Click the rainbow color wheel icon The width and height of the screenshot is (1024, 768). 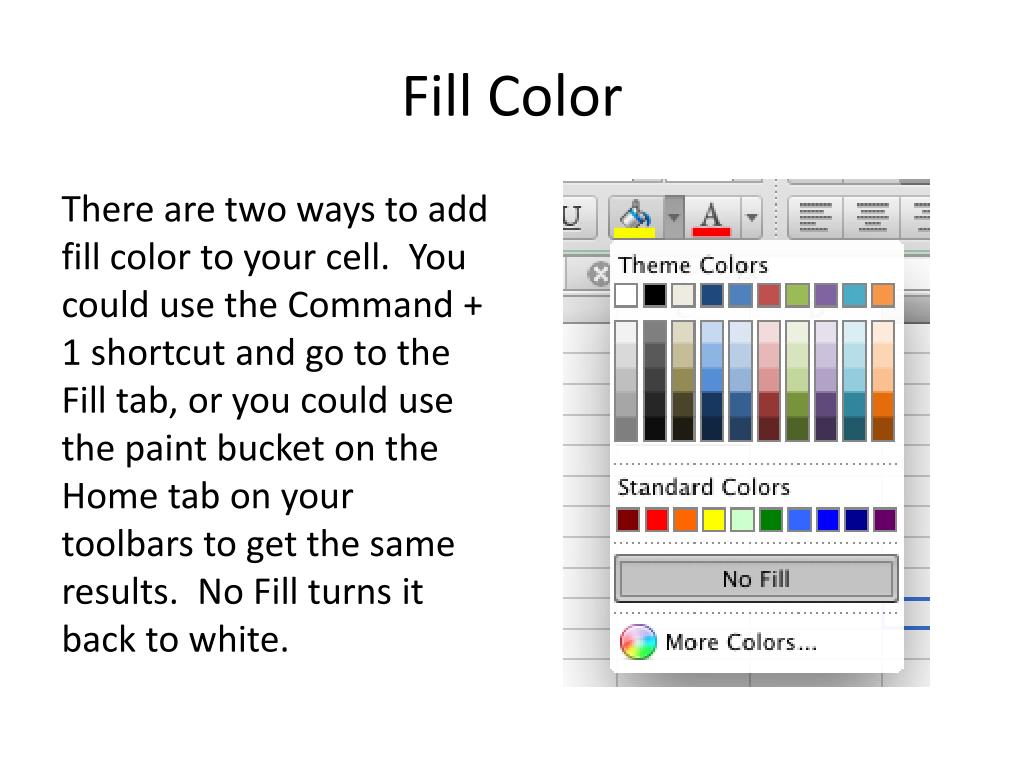click(638, 642)
